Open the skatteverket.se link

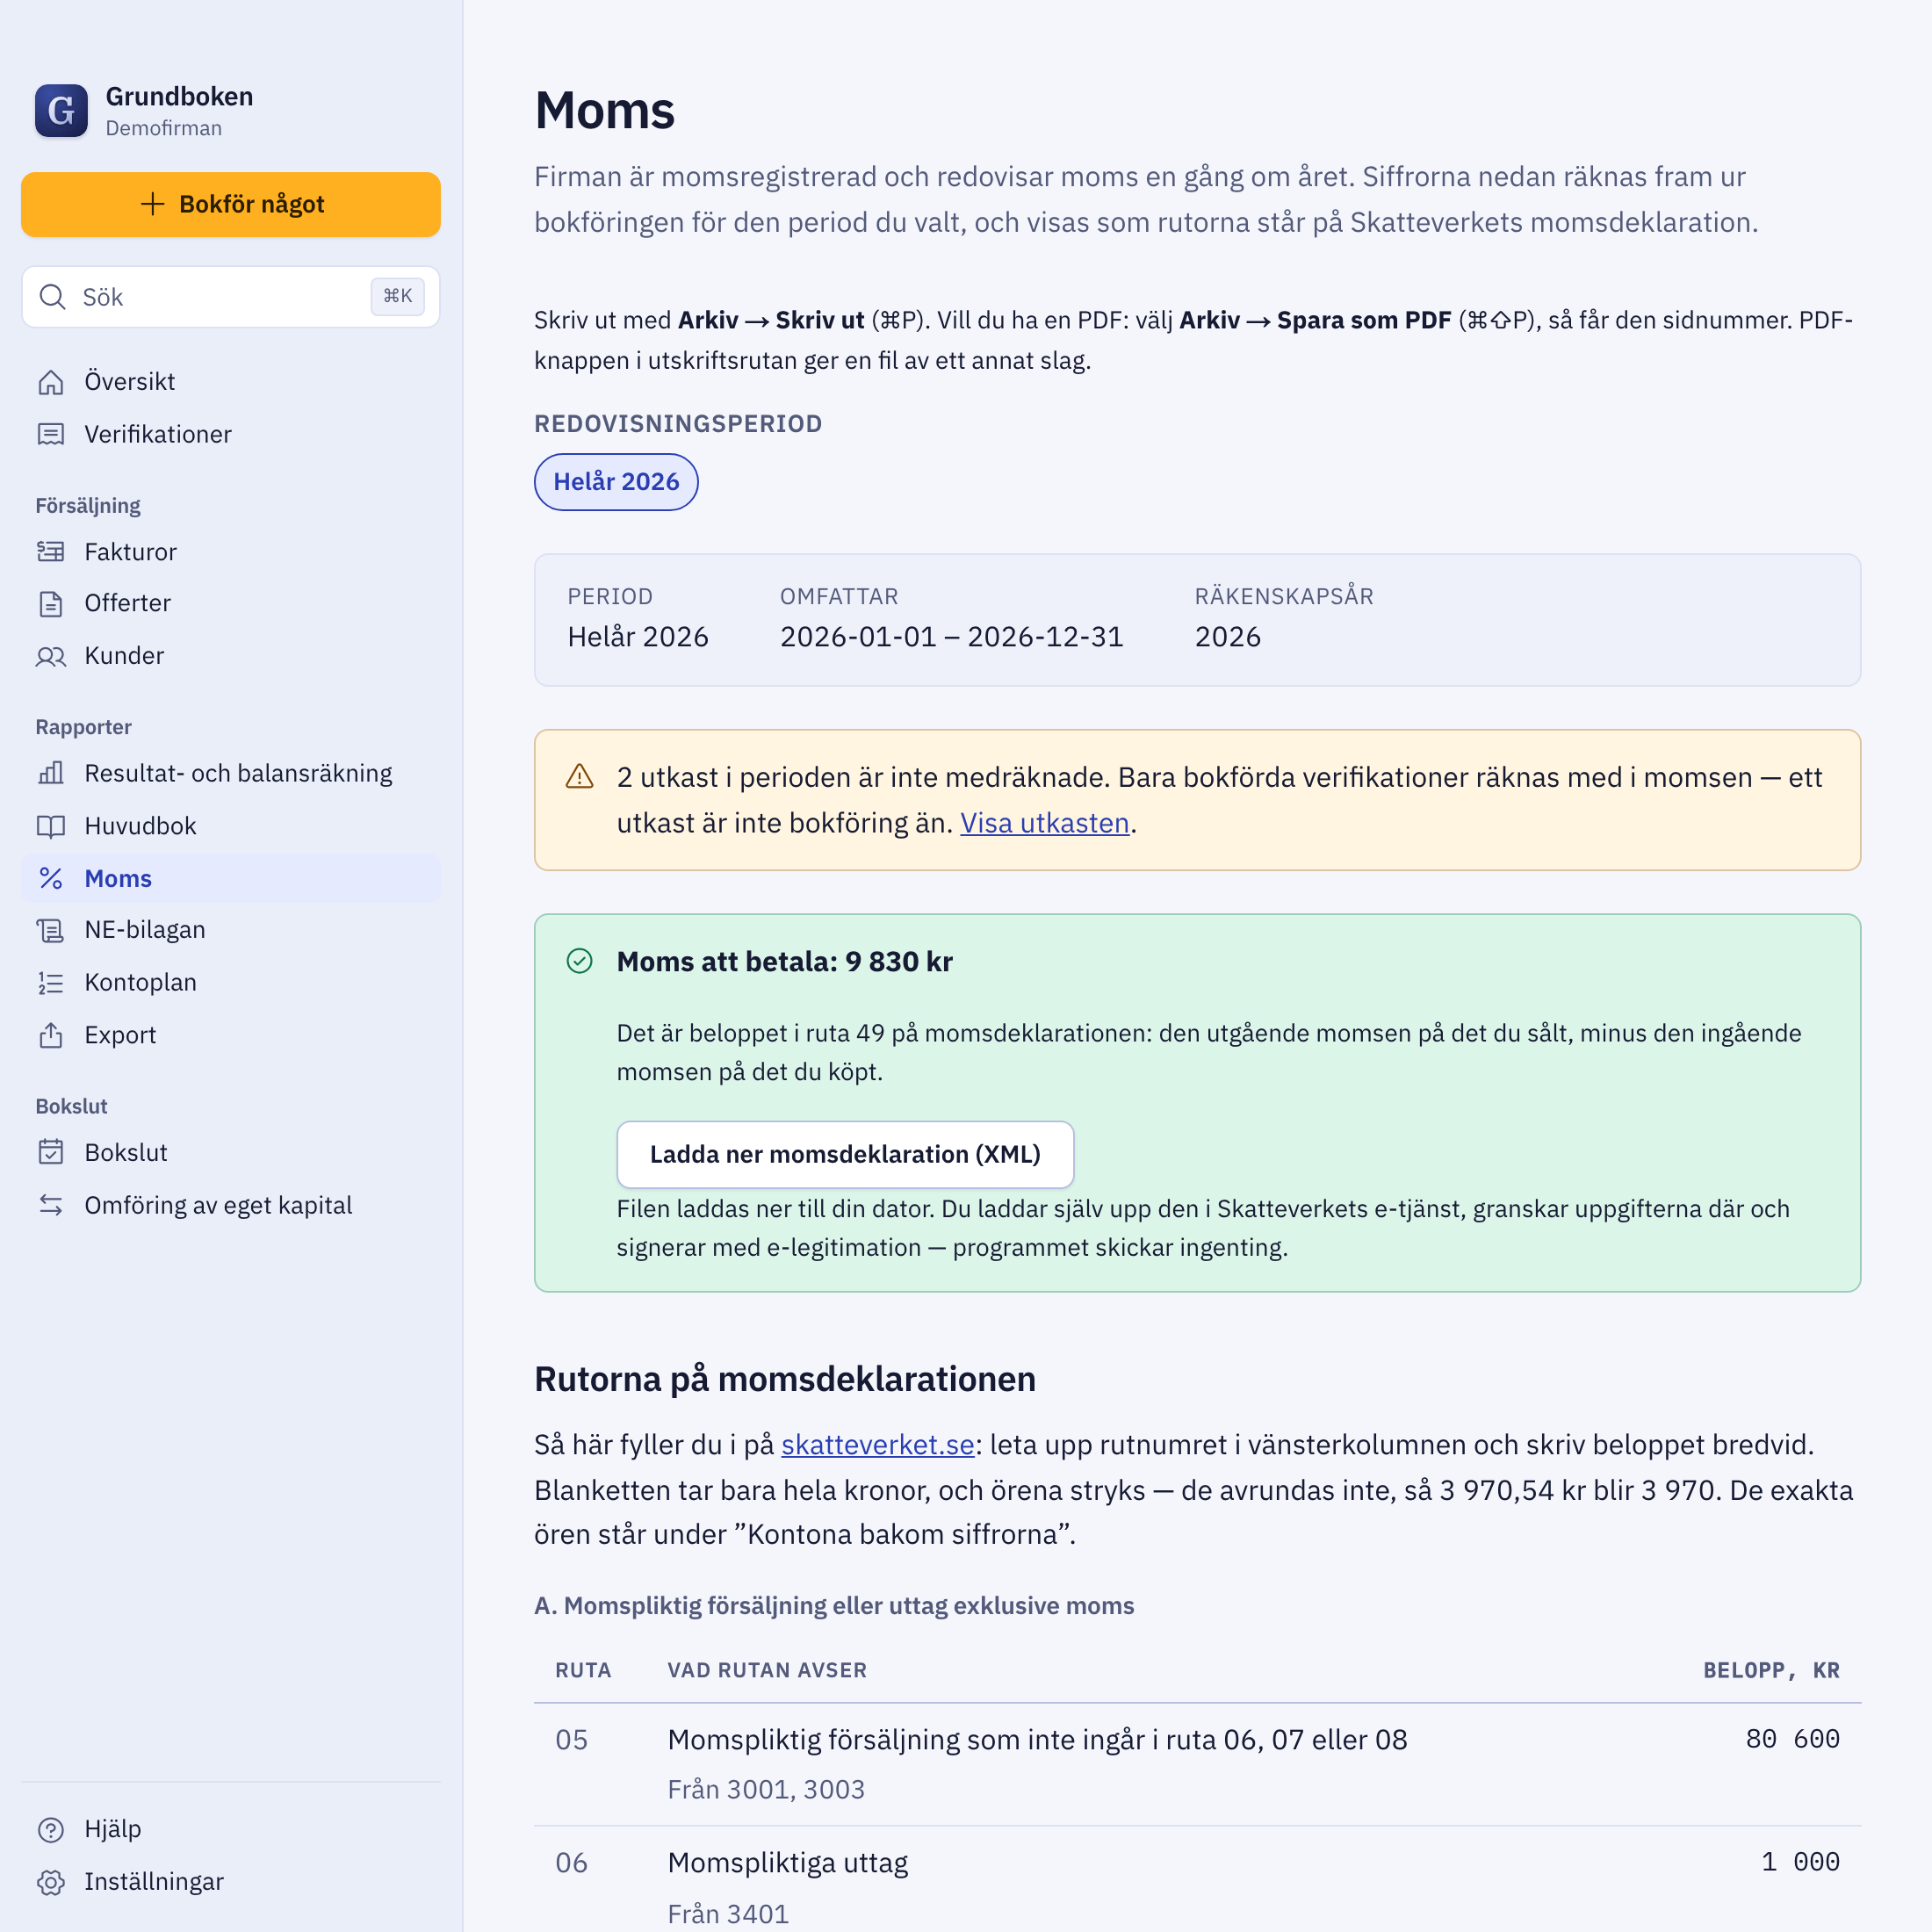point(878,1445)
